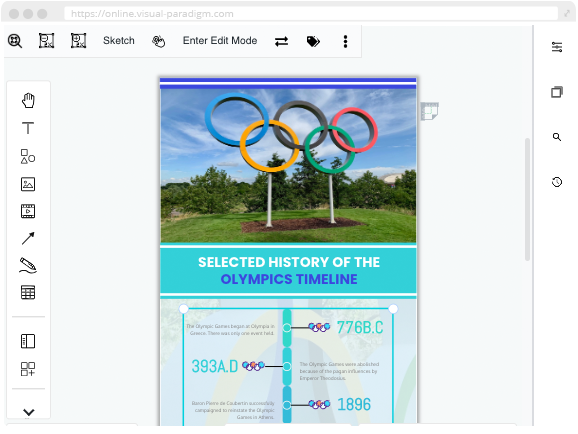Select the image insert tool
The width and height of the screenshot is (578, 434).
click(x=28, y=184)
